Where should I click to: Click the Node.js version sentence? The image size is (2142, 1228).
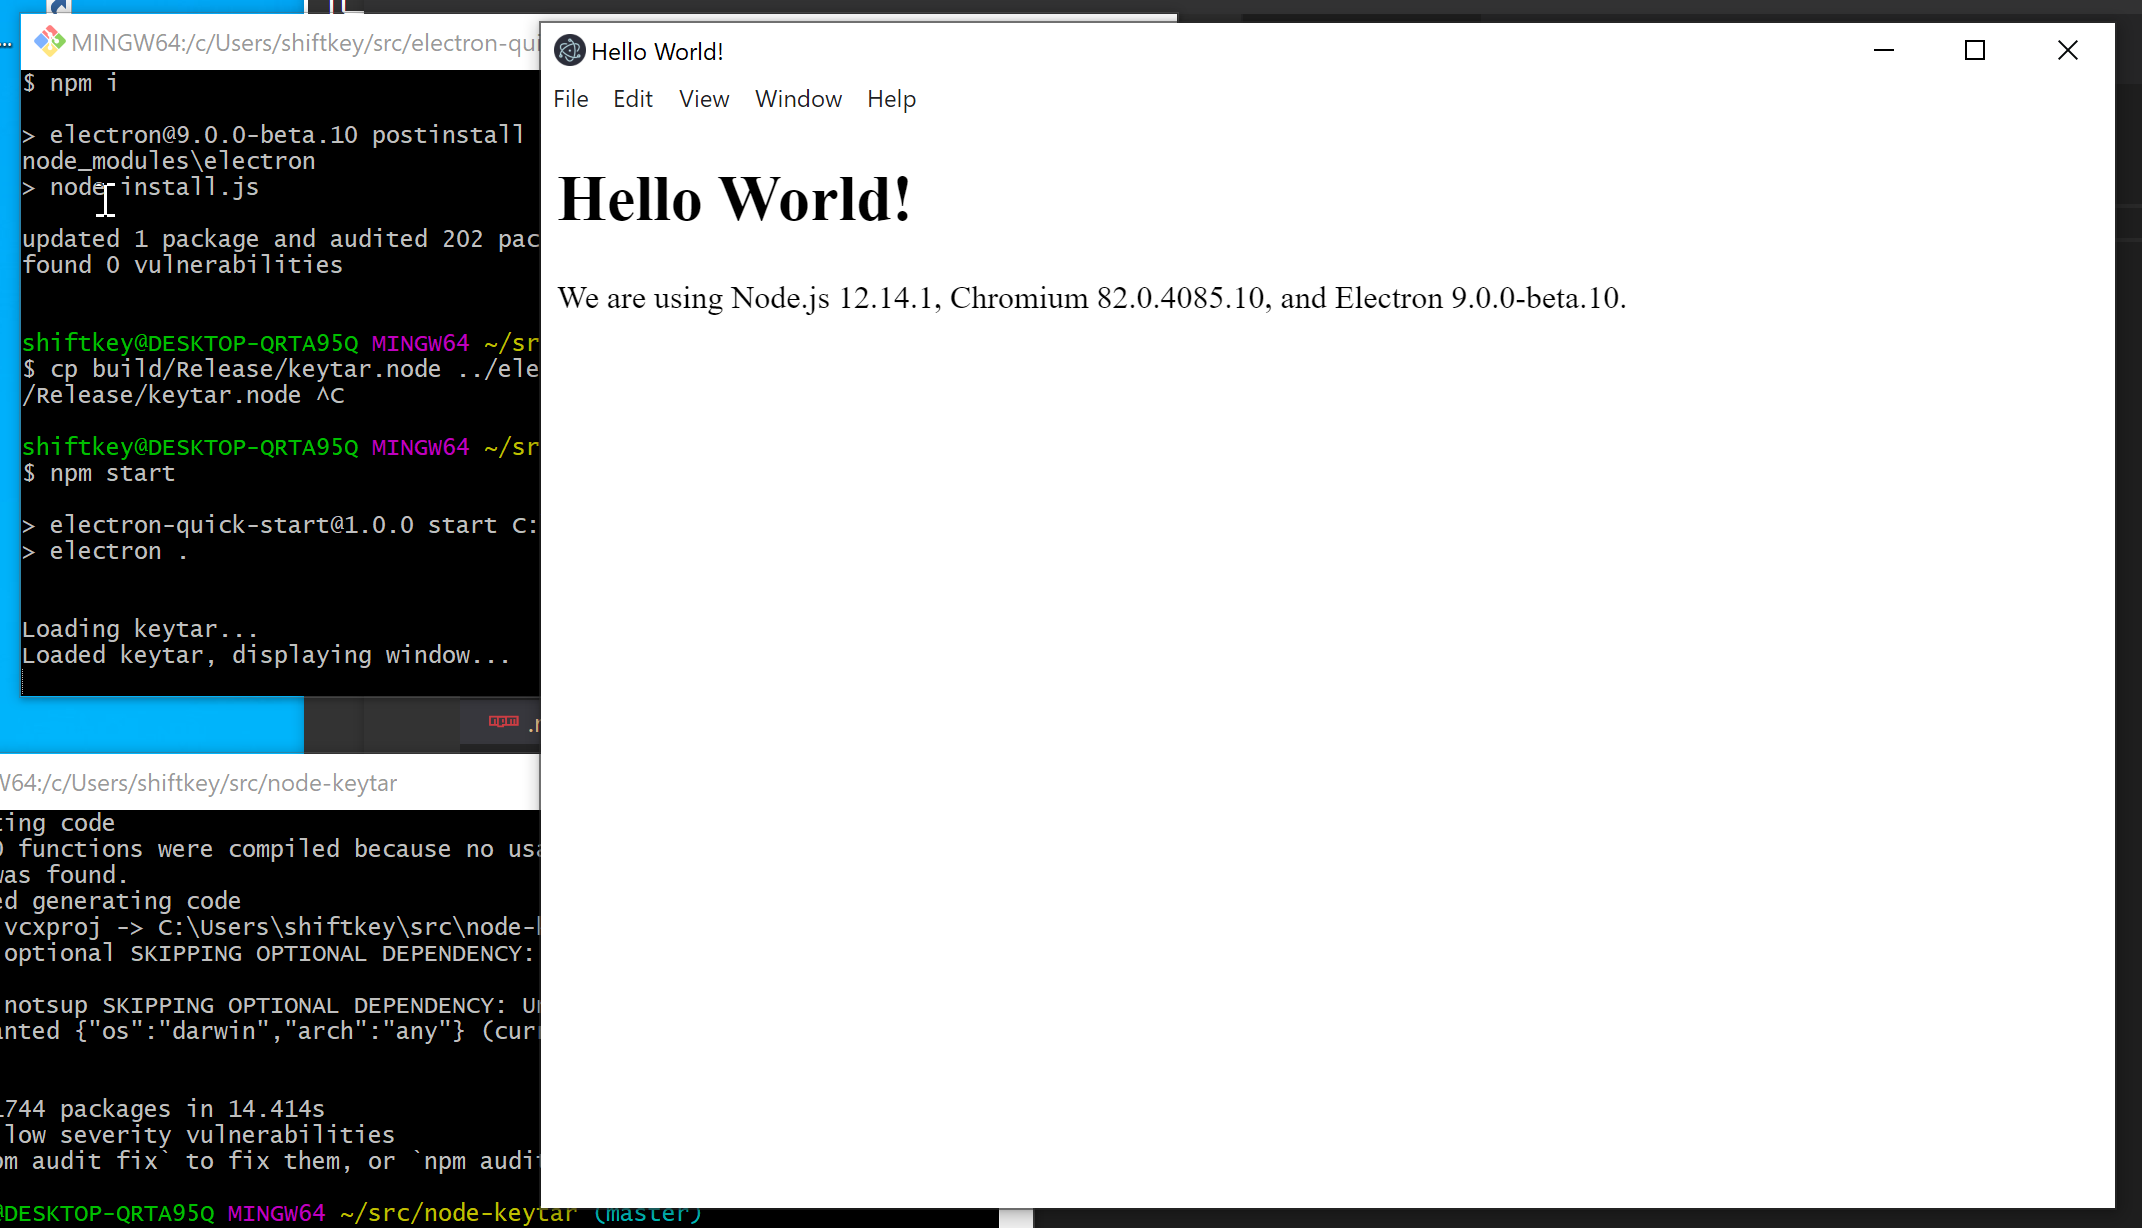1090,297
